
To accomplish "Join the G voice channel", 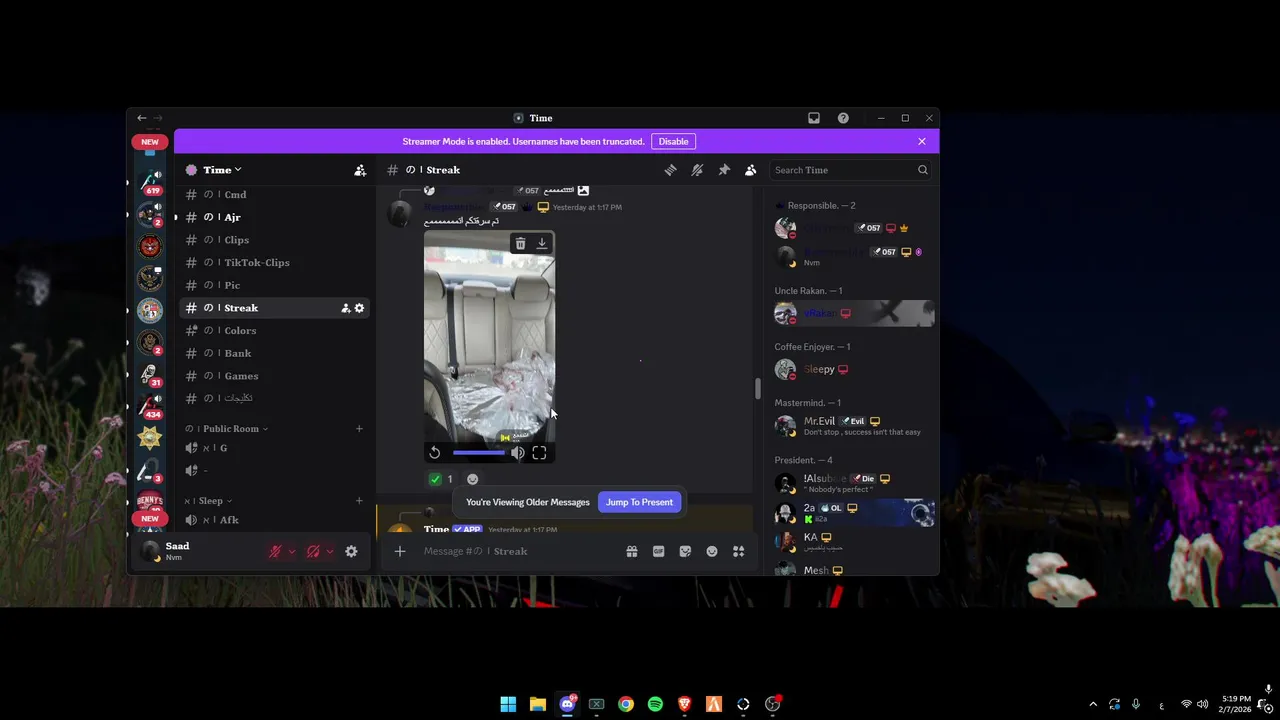I will tap(275, 448).
